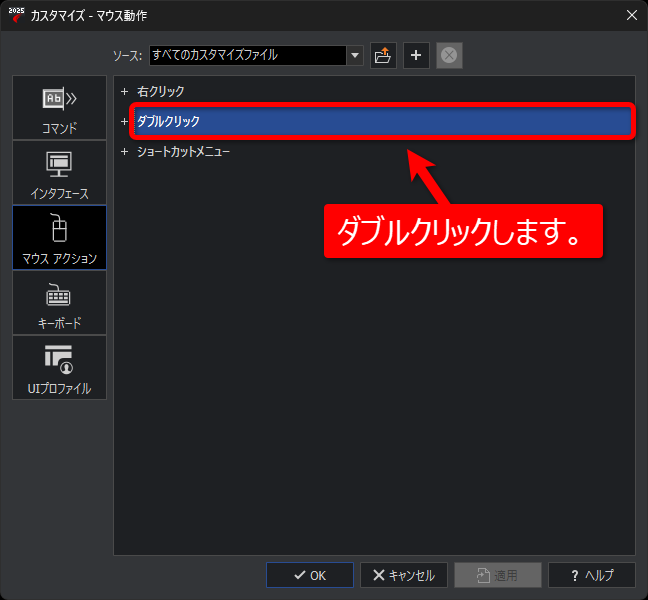Click the greyed-out remove file icon
Screen dimensions: 648x600
449,55
